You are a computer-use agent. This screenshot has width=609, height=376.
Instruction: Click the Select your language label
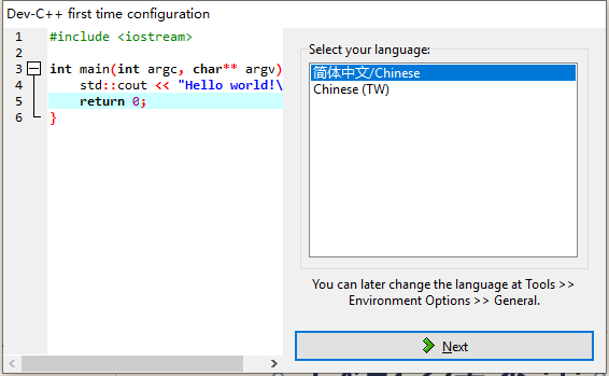(369, 50)
